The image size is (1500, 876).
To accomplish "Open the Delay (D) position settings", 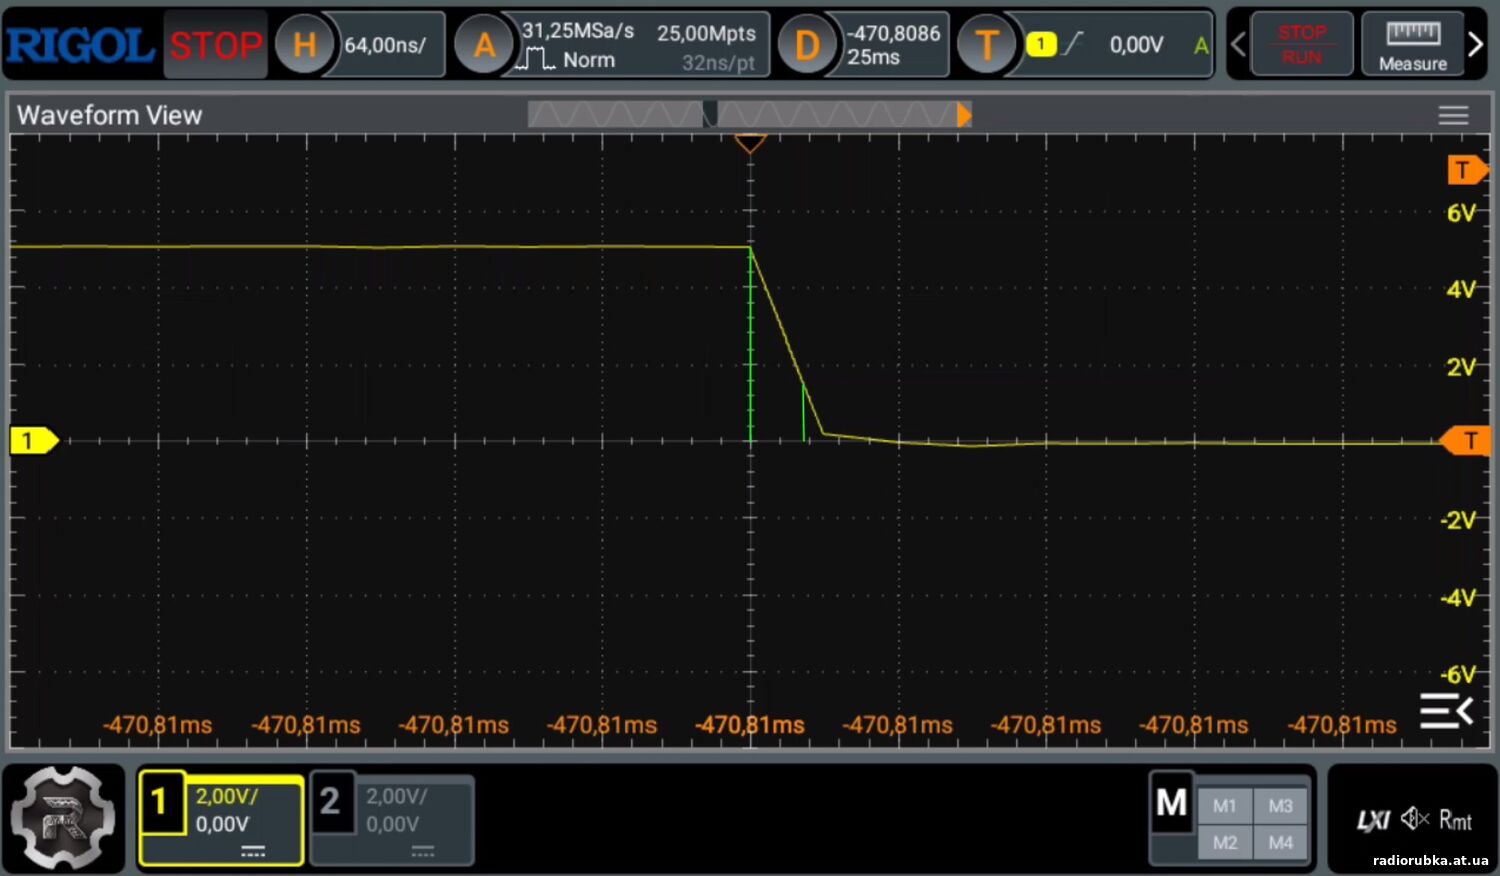I will 806,45.
